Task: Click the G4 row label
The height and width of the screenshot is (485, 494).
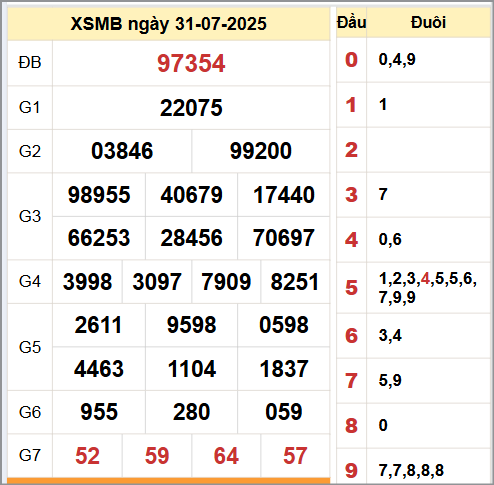Action: 30,281
